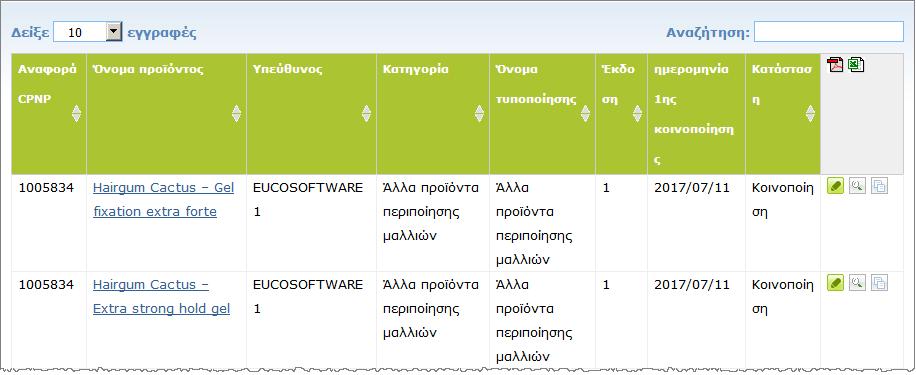The height and width of the screenshot is (375, 916).
Task: View details of Gel fixation extra forte
Action: coord(857,186)
